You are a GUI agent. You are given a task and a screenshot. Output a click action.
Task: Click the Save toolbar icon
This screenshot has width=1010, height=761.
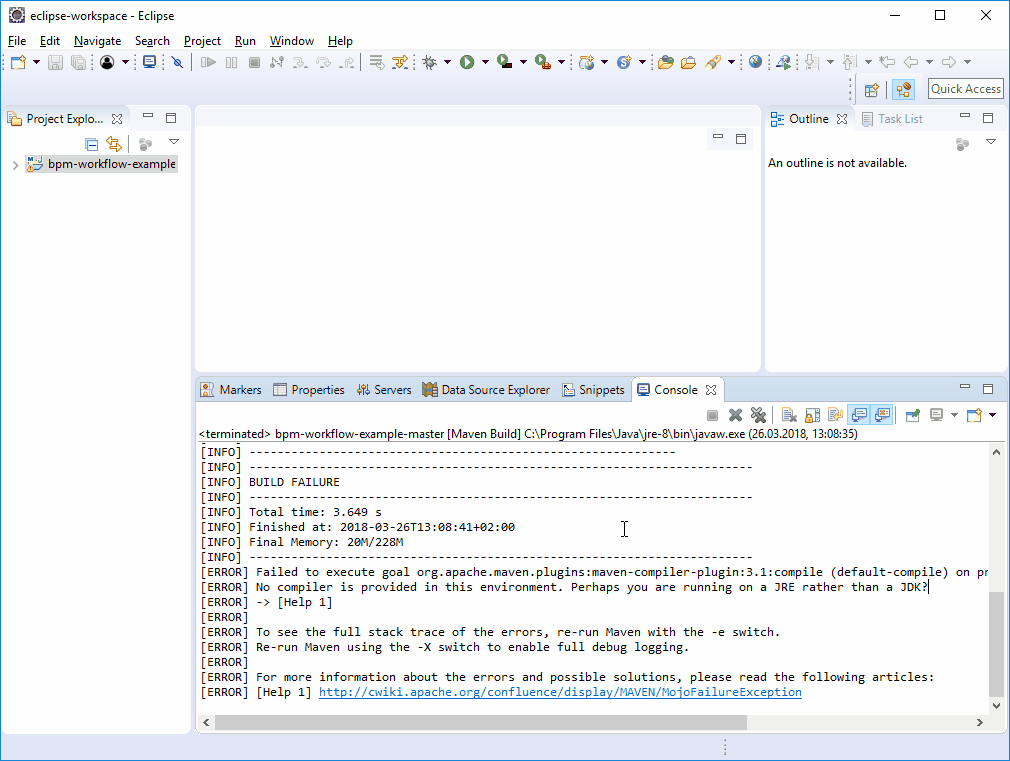55,62
